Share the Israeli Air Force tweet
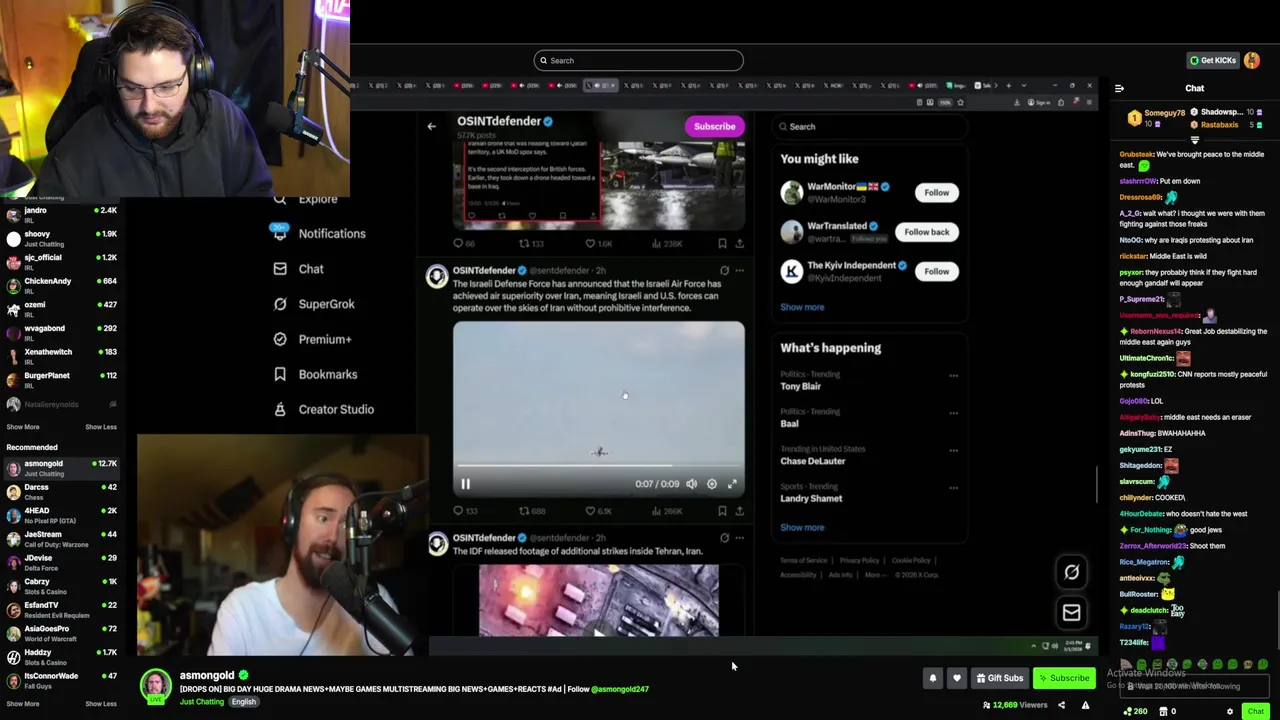 click(739, 511)
